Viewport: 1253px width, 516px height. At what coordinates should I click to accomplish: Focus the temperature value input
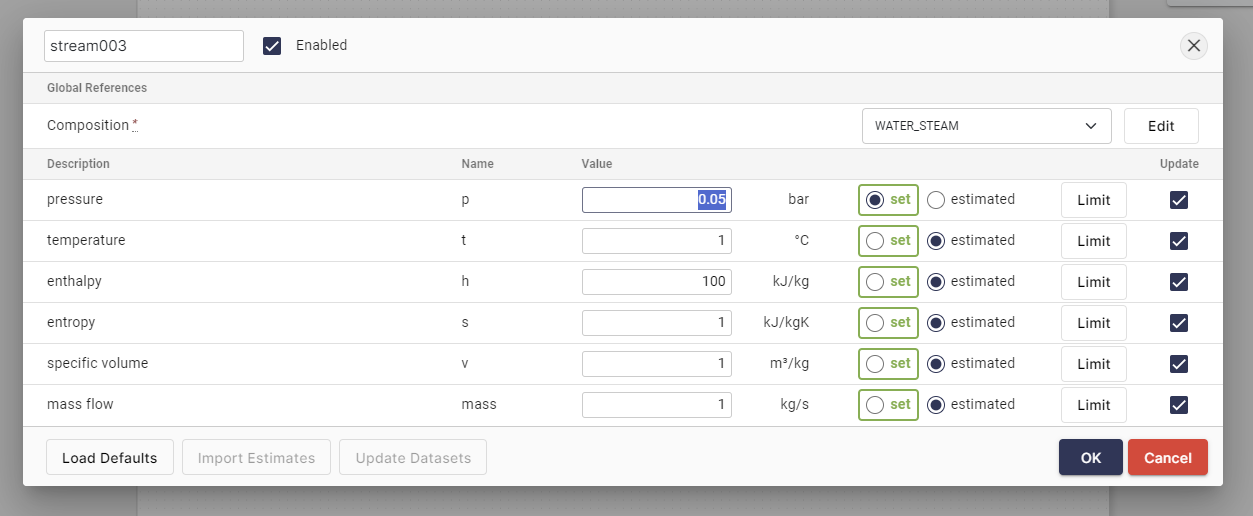pos(656,241)
